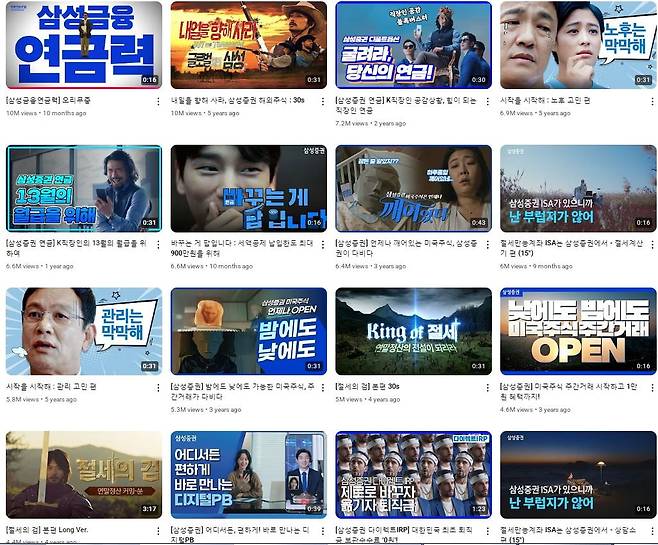Open the K직장인 공감상황 video title
The width and height of the screenshot is (658, 545).
point(406,105)
